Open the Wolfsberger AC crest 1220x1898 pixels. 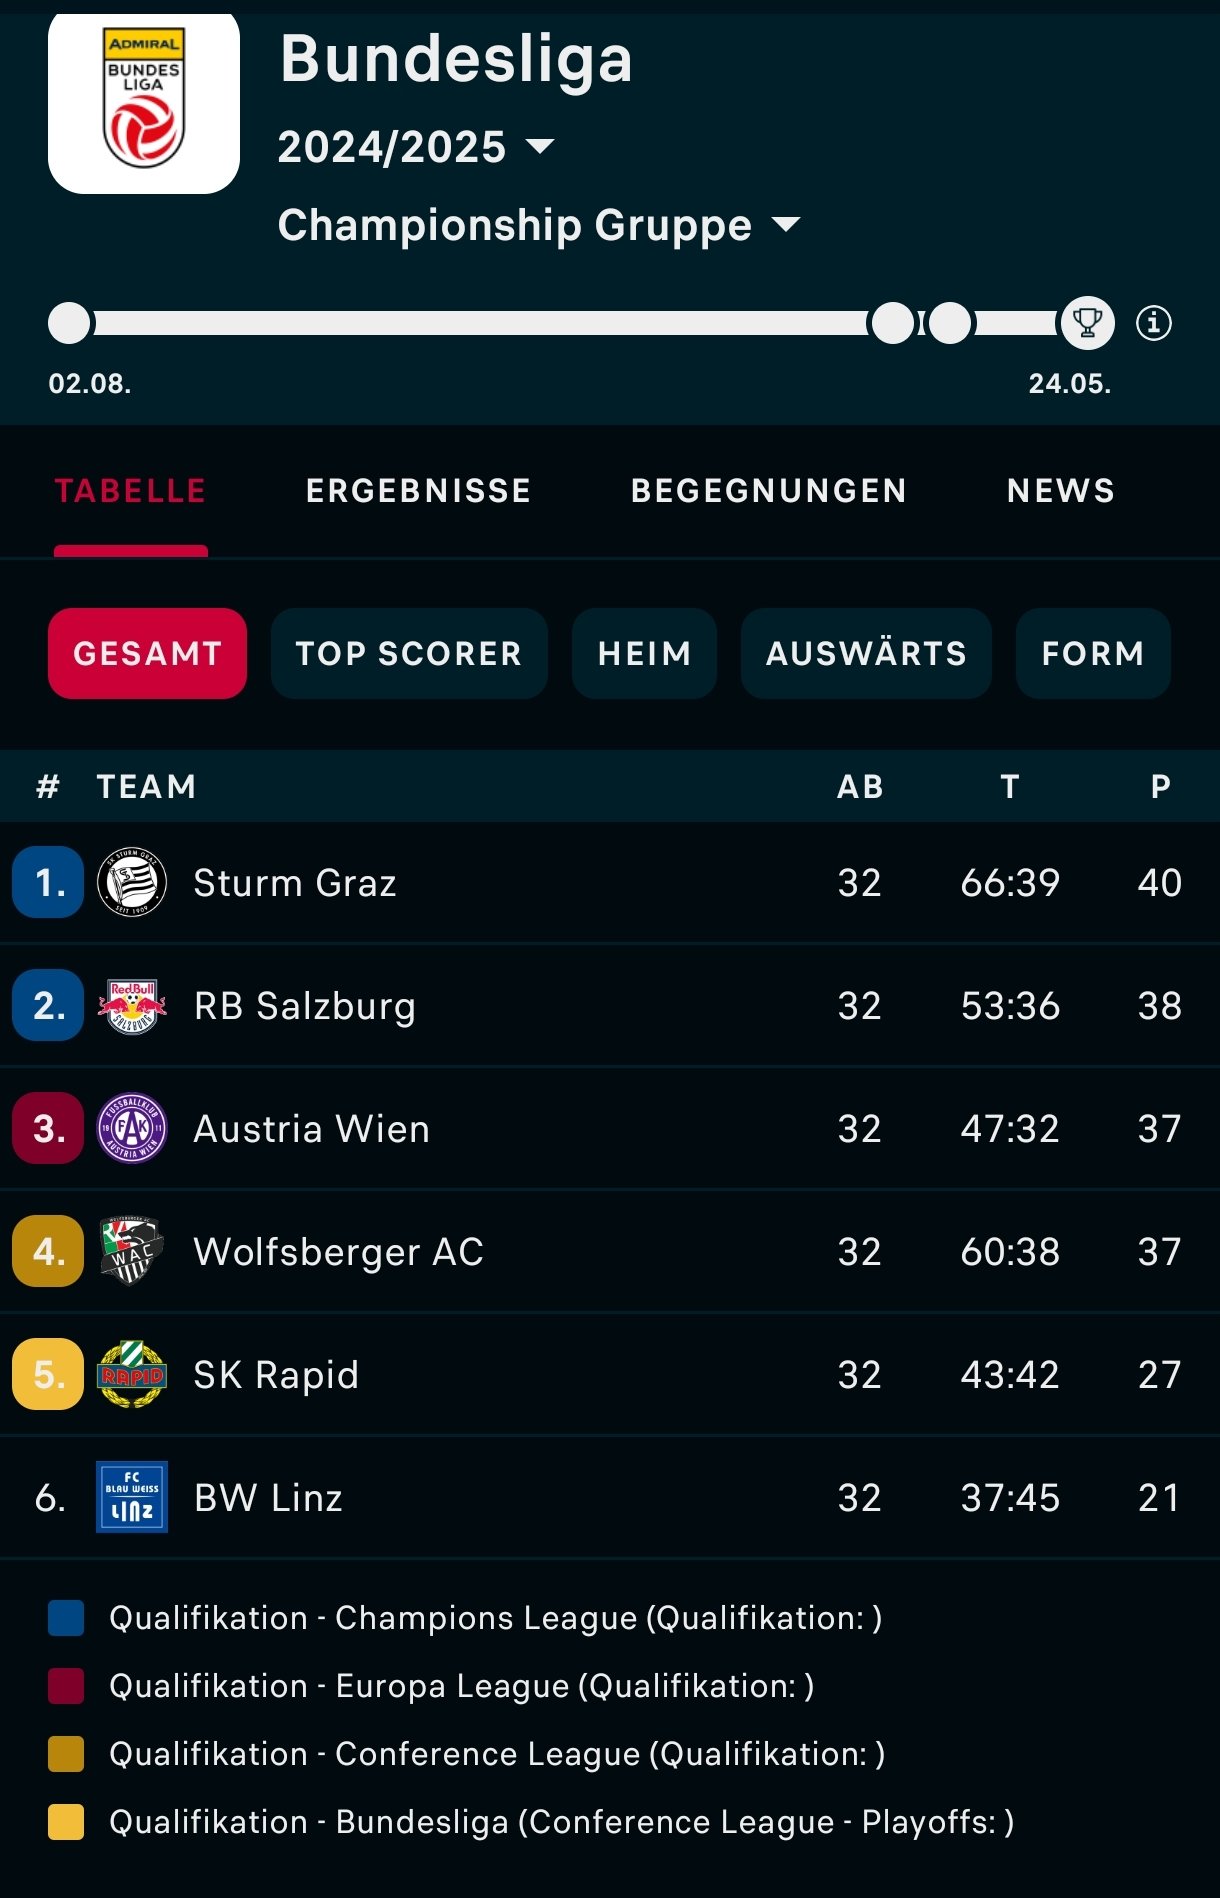click(x=132, y=1251)
